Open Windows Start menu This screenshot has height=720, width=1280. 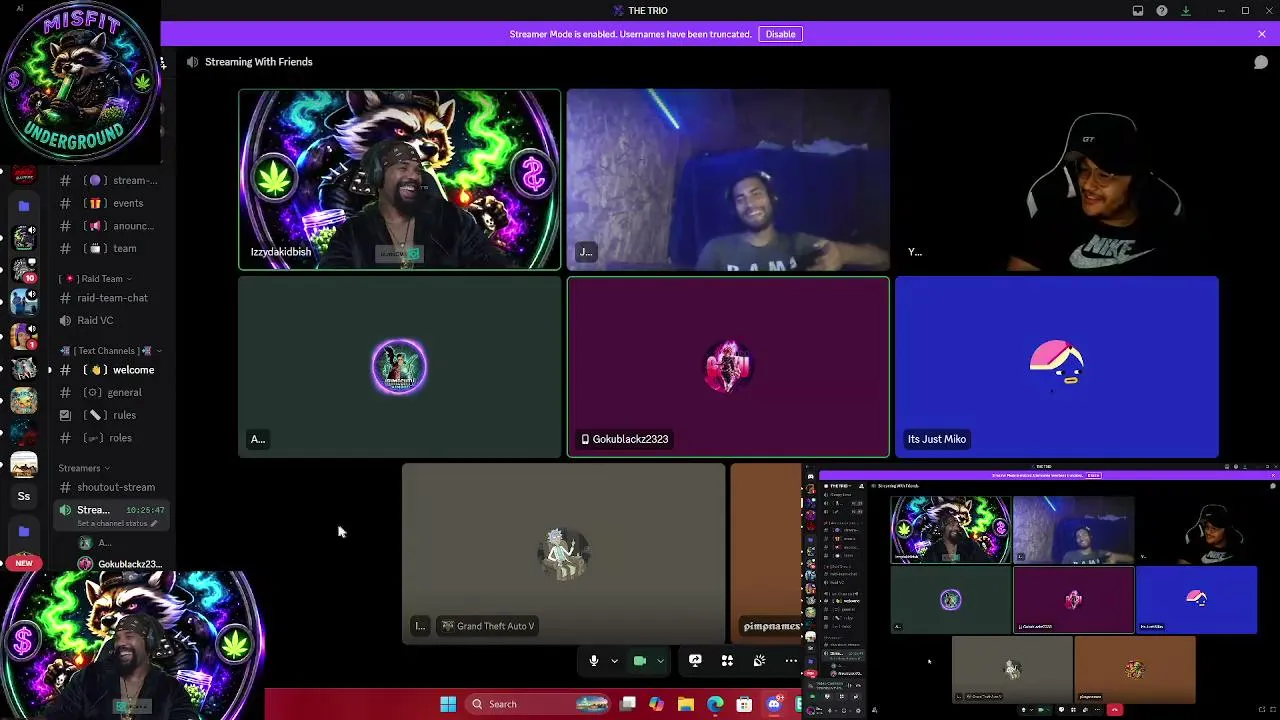pyautogui.click(x=448, y=704)
